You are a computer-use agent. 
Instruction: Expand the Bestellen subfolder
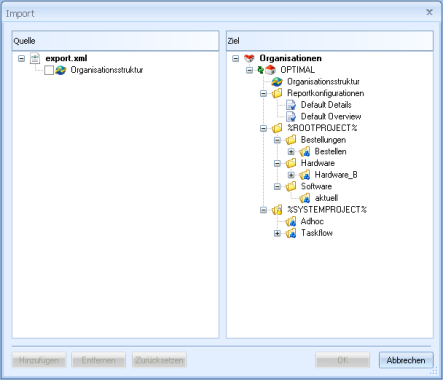click(291, 152)
